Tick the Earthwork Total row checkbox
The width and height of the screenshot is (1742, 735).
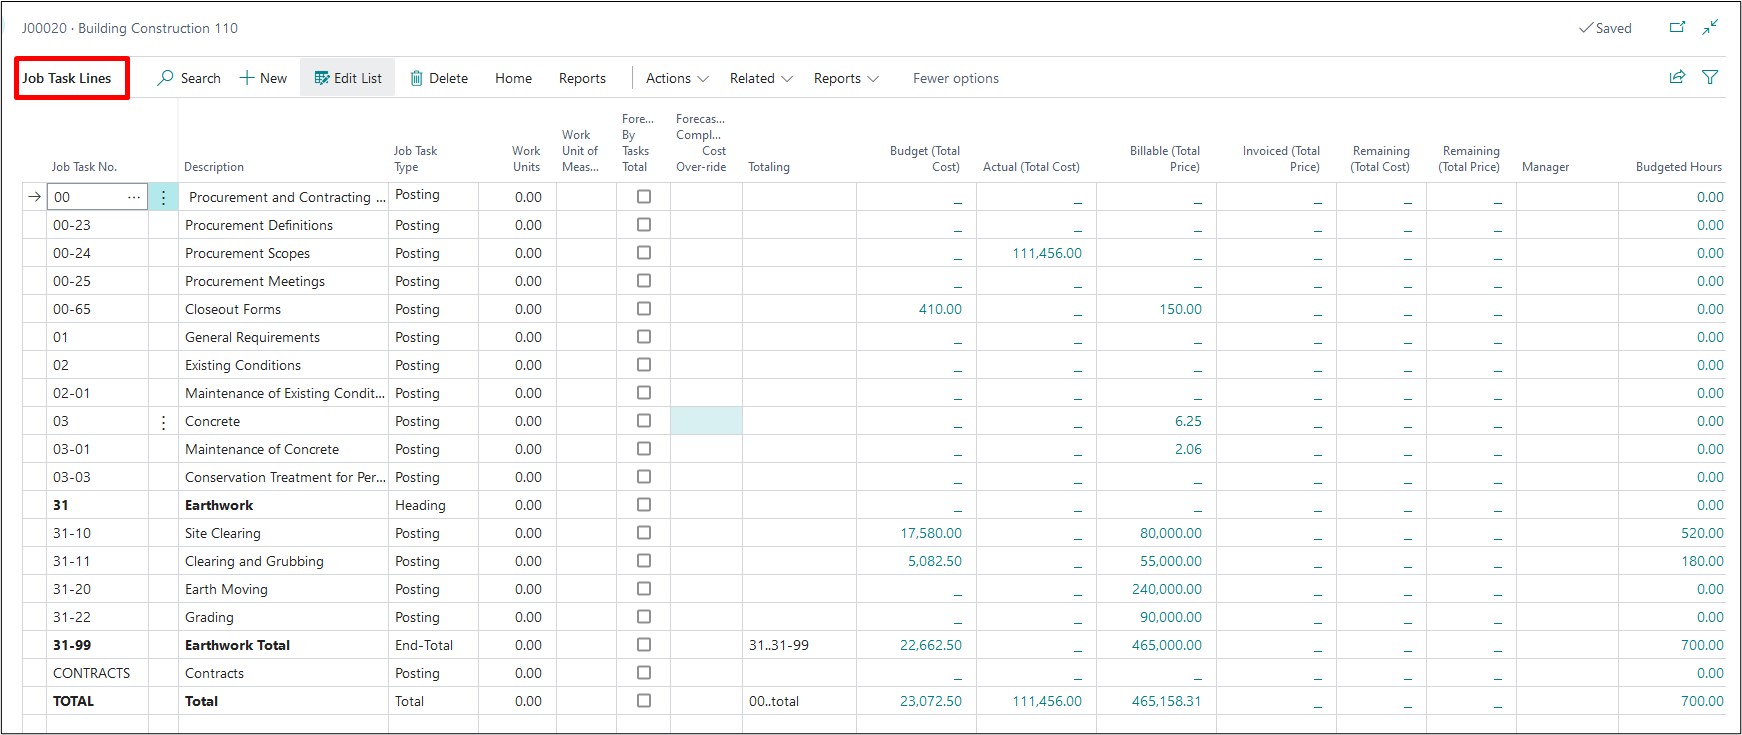(644, 645)
